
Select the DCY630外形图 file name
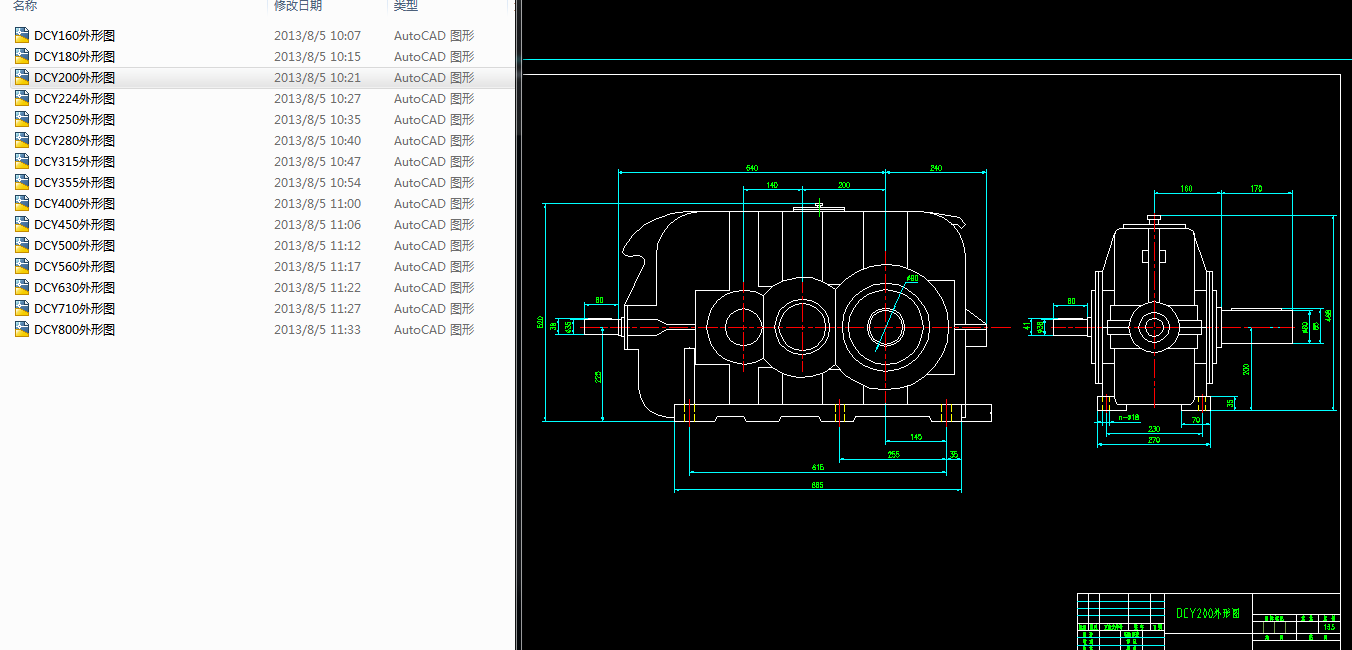pyautogui.click(x=74, y=287)
